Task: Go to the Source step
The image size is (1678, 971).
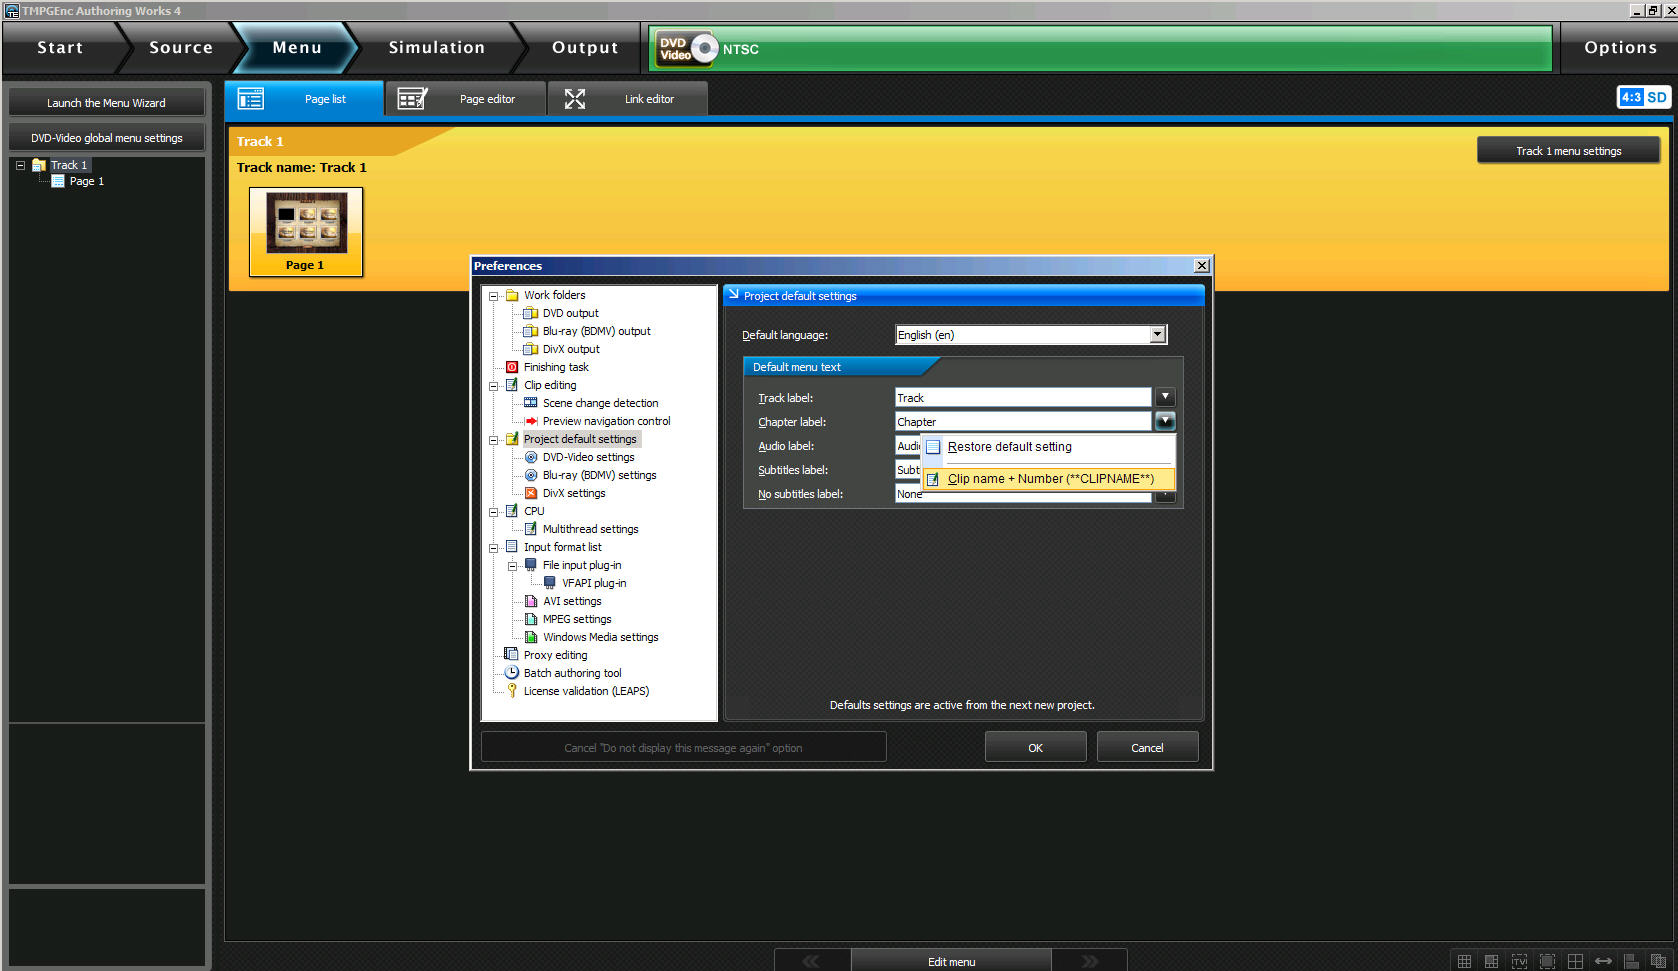Action: [180, 48]
